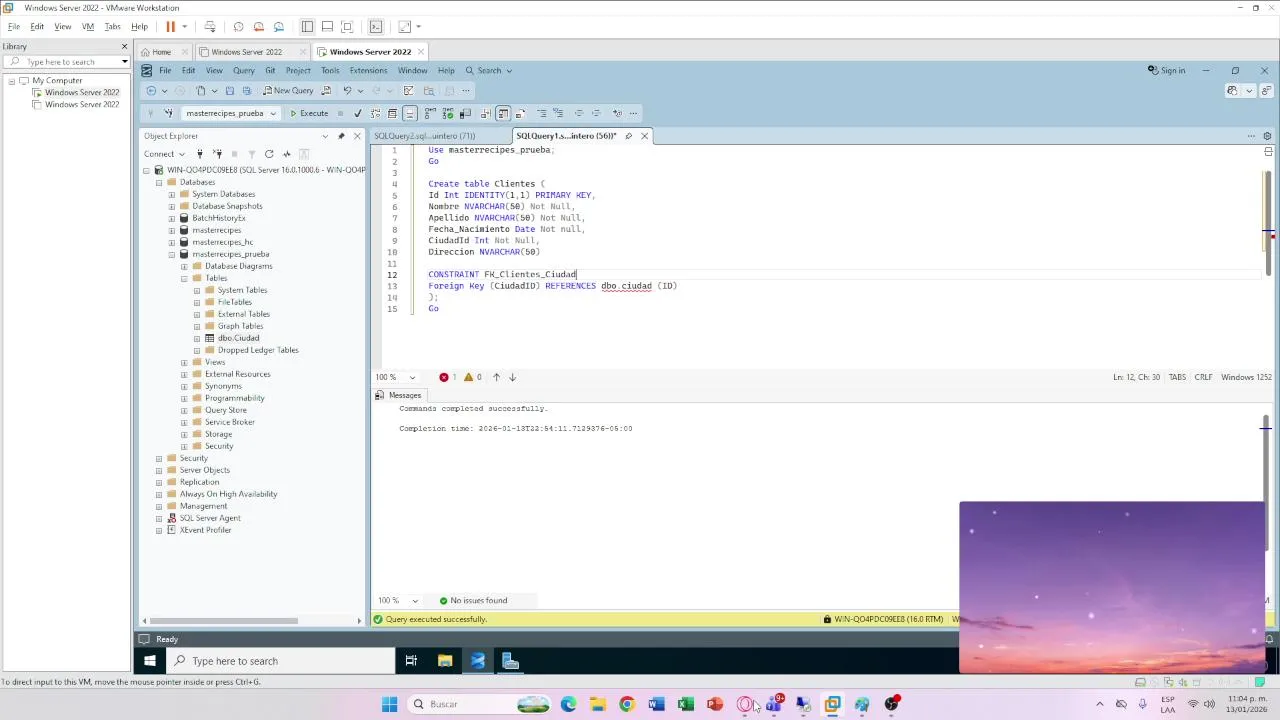The width and height of the screenshot is (1280, 720).
Task: Refresh the Object Explorer tree
Action: coord(269,154)
